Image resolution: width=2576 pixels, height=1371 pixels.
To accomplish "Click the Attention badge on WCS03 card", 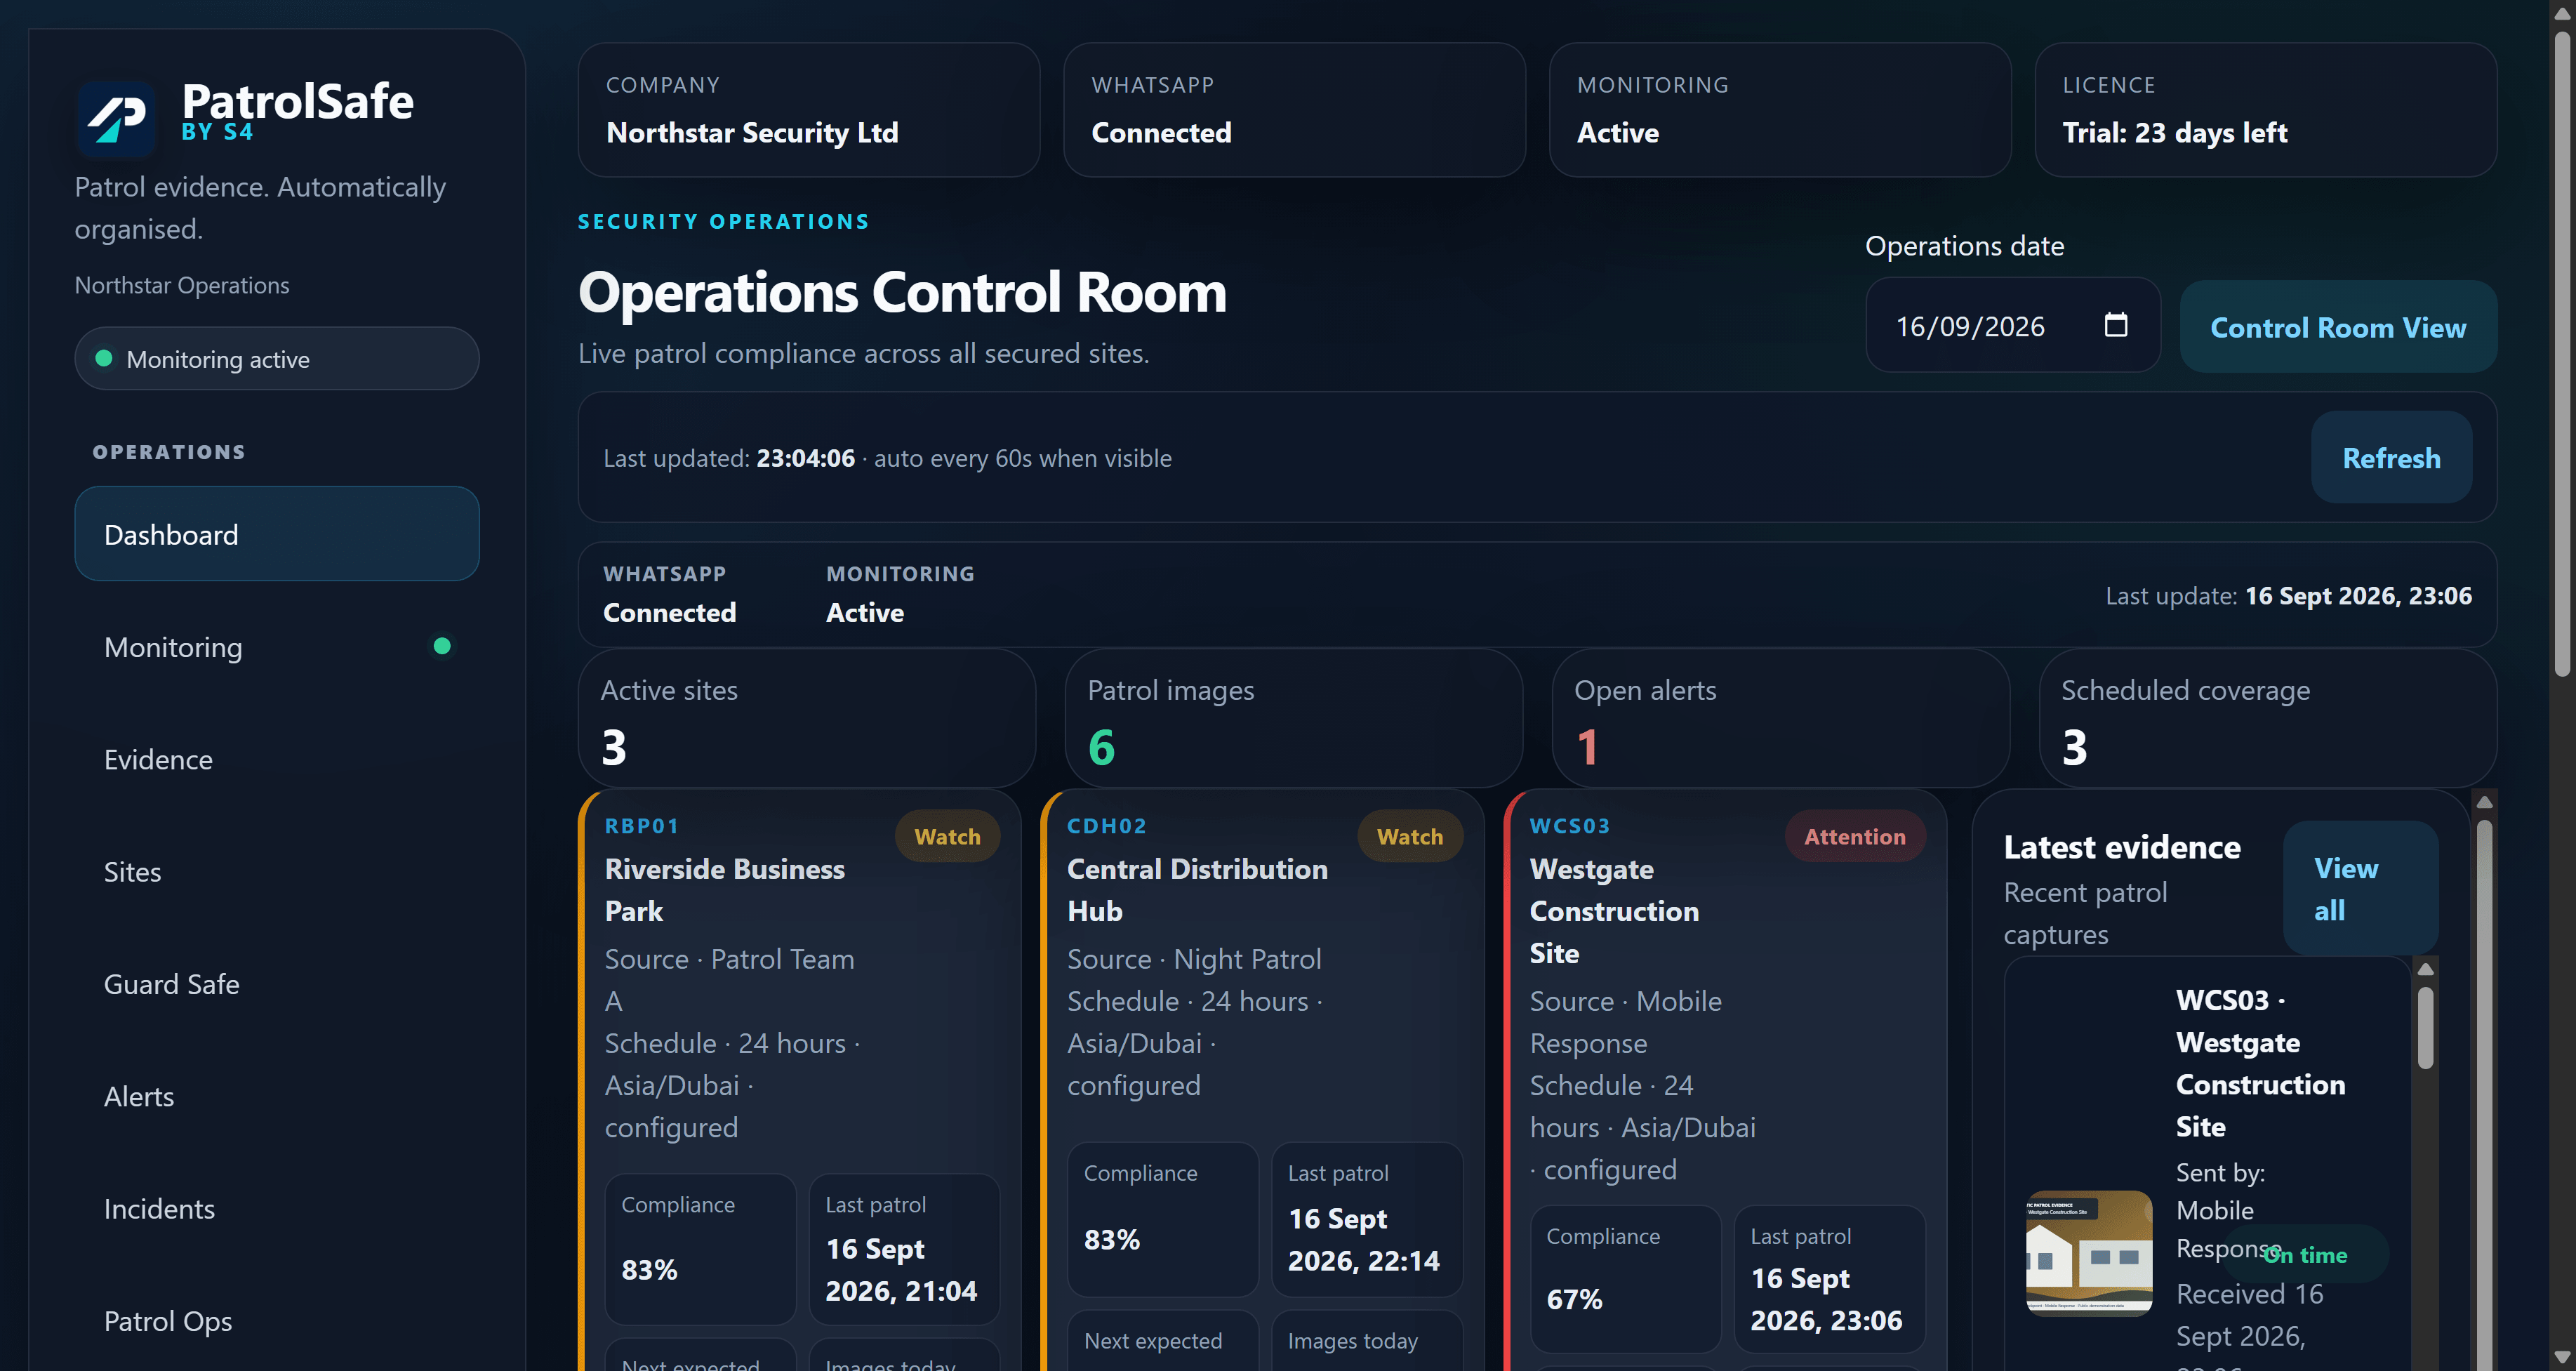I will [1855, 836].
